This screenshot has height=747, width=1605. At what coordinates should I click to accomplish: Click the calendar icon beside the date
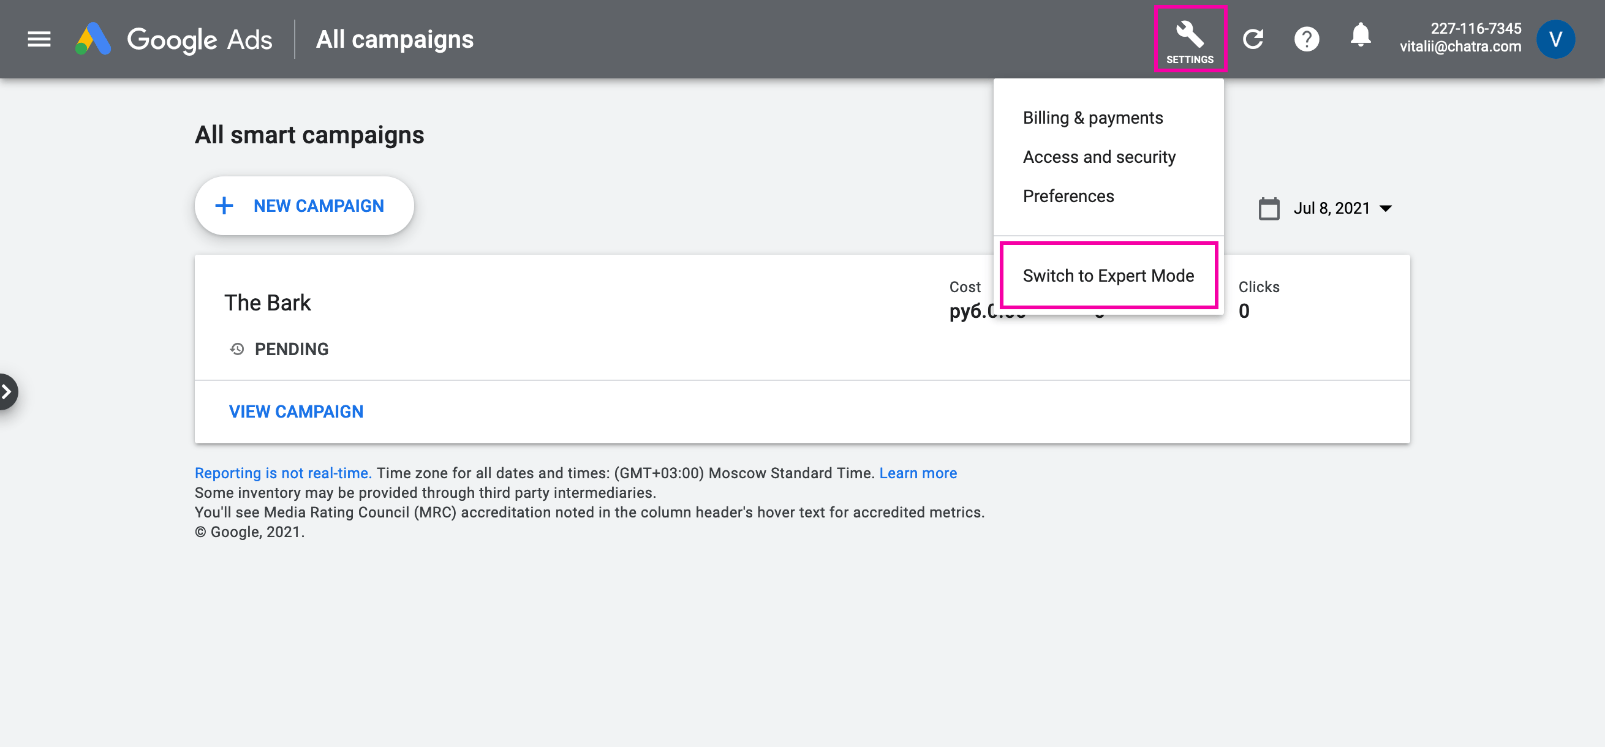click(x=1269, y=209)
